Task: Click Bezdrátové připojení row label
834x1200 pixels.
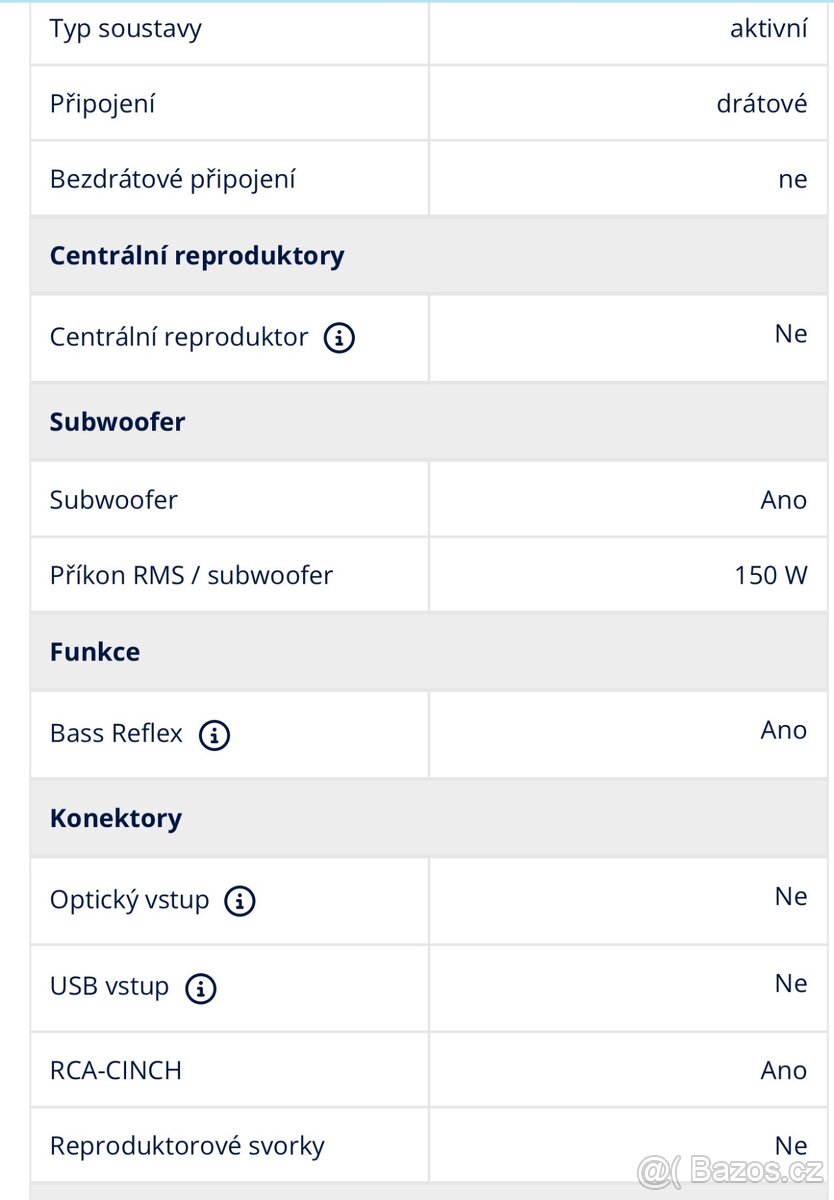Action: (x=173, y=179)
